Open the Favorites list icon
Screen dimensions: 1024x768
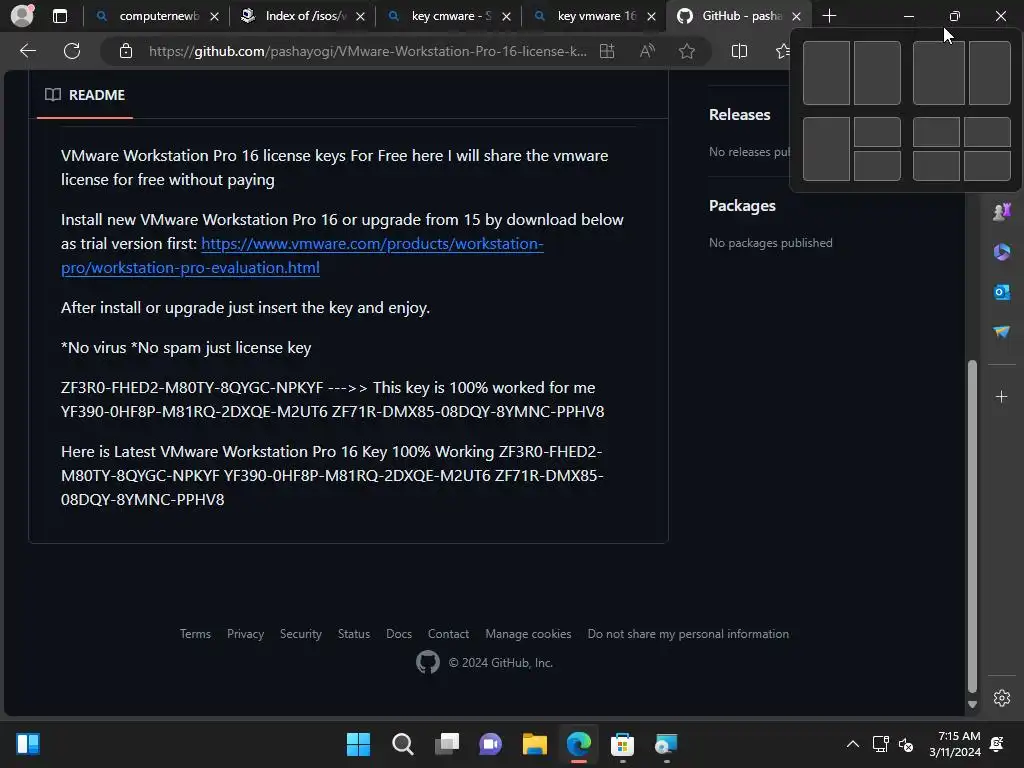782,51
